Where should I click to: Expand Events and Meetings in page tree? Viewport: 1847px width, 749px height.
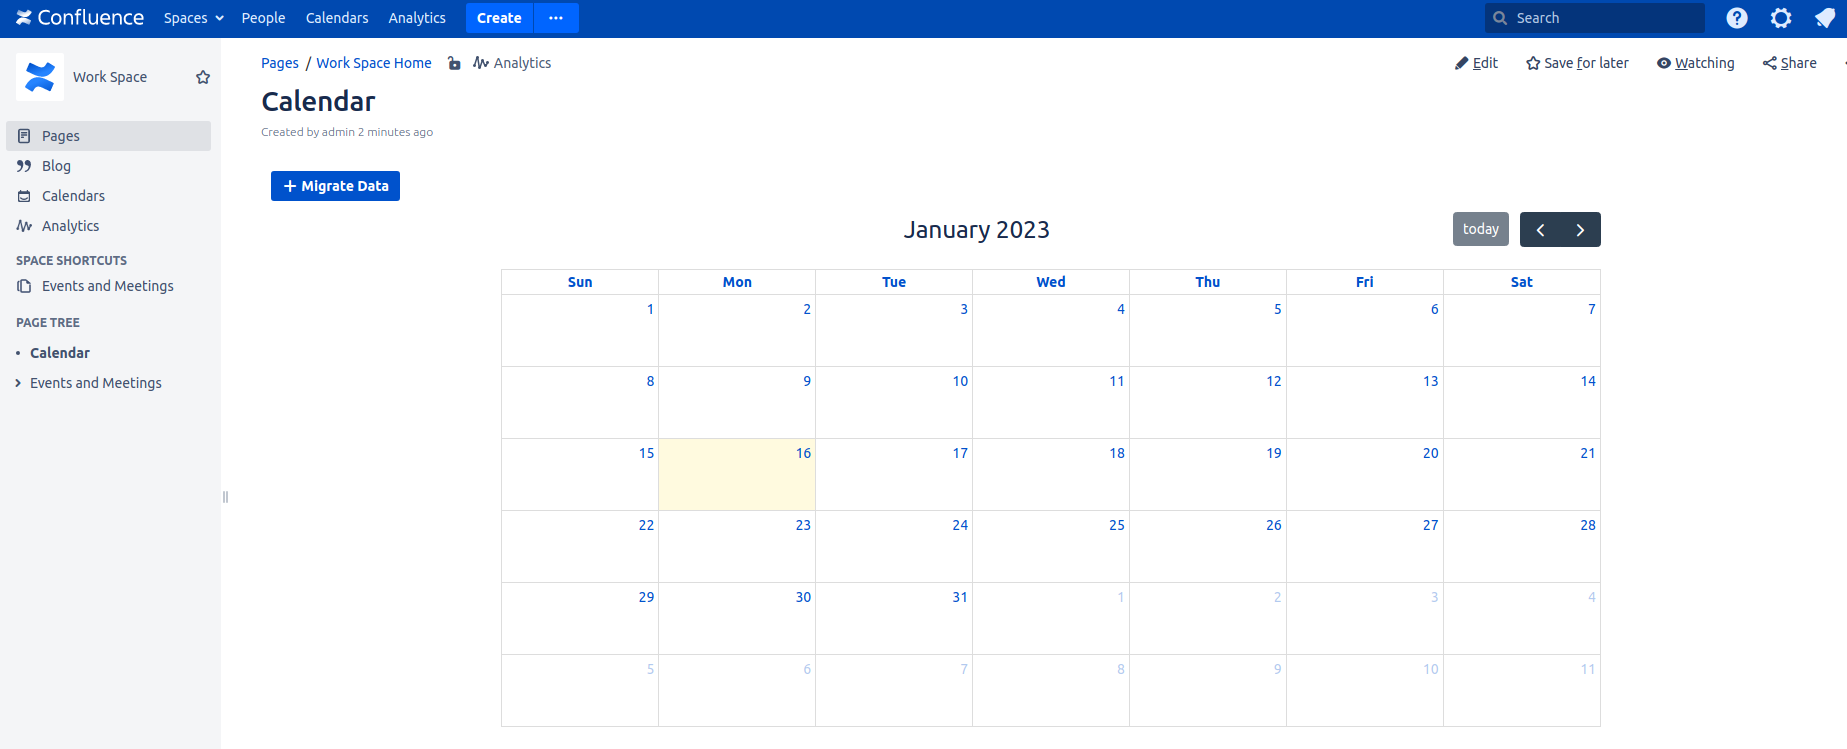point(18,383)
